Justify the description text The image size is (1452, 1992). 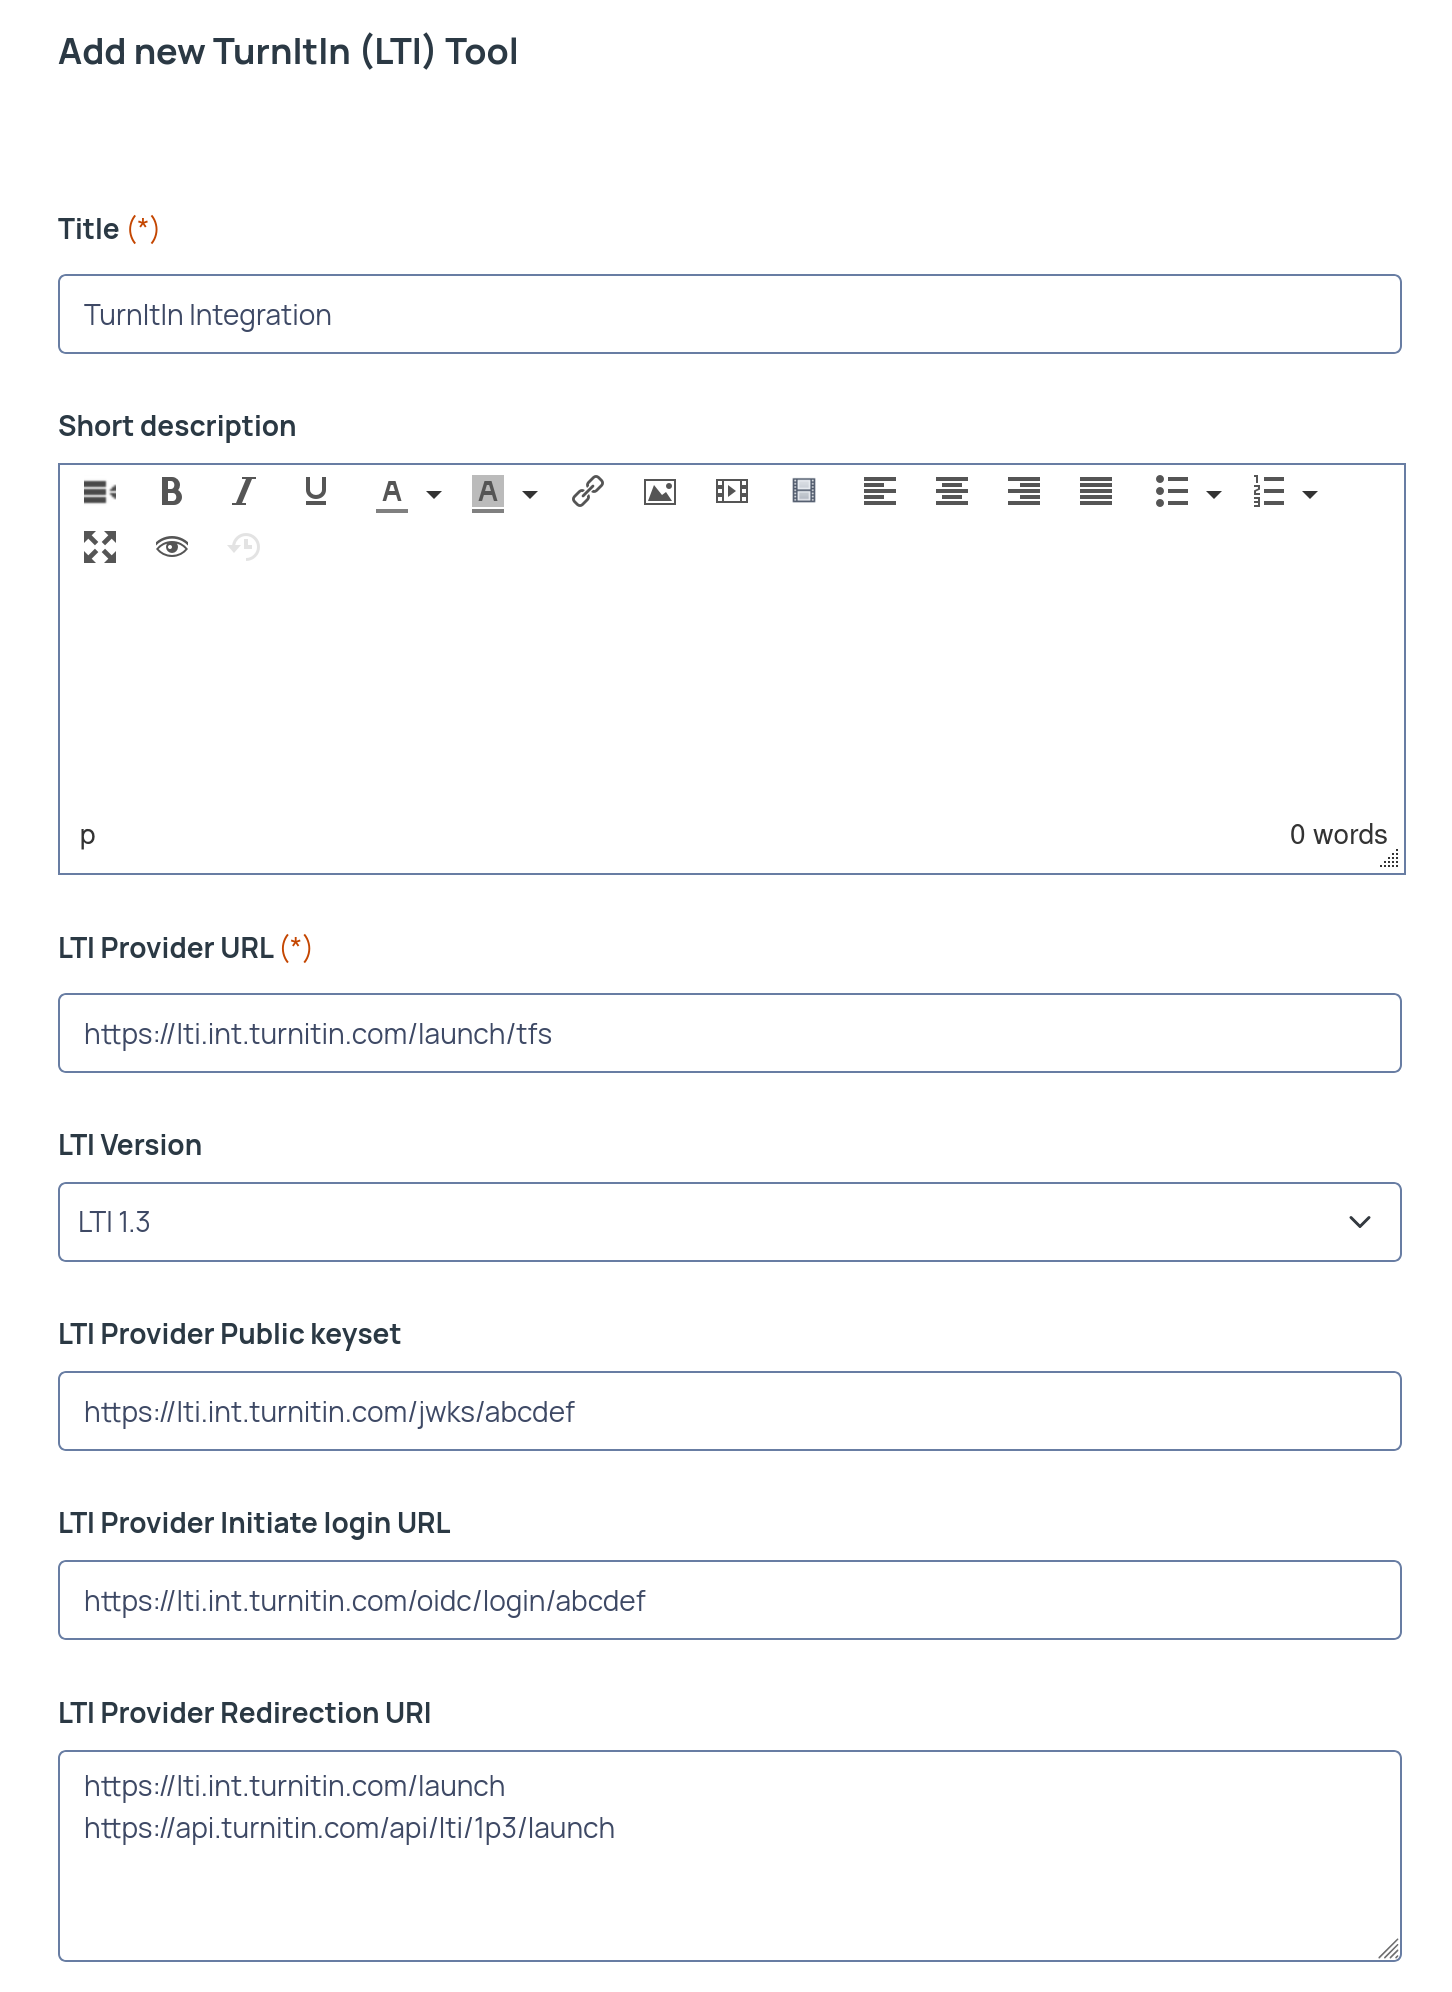coord(1096,491)
